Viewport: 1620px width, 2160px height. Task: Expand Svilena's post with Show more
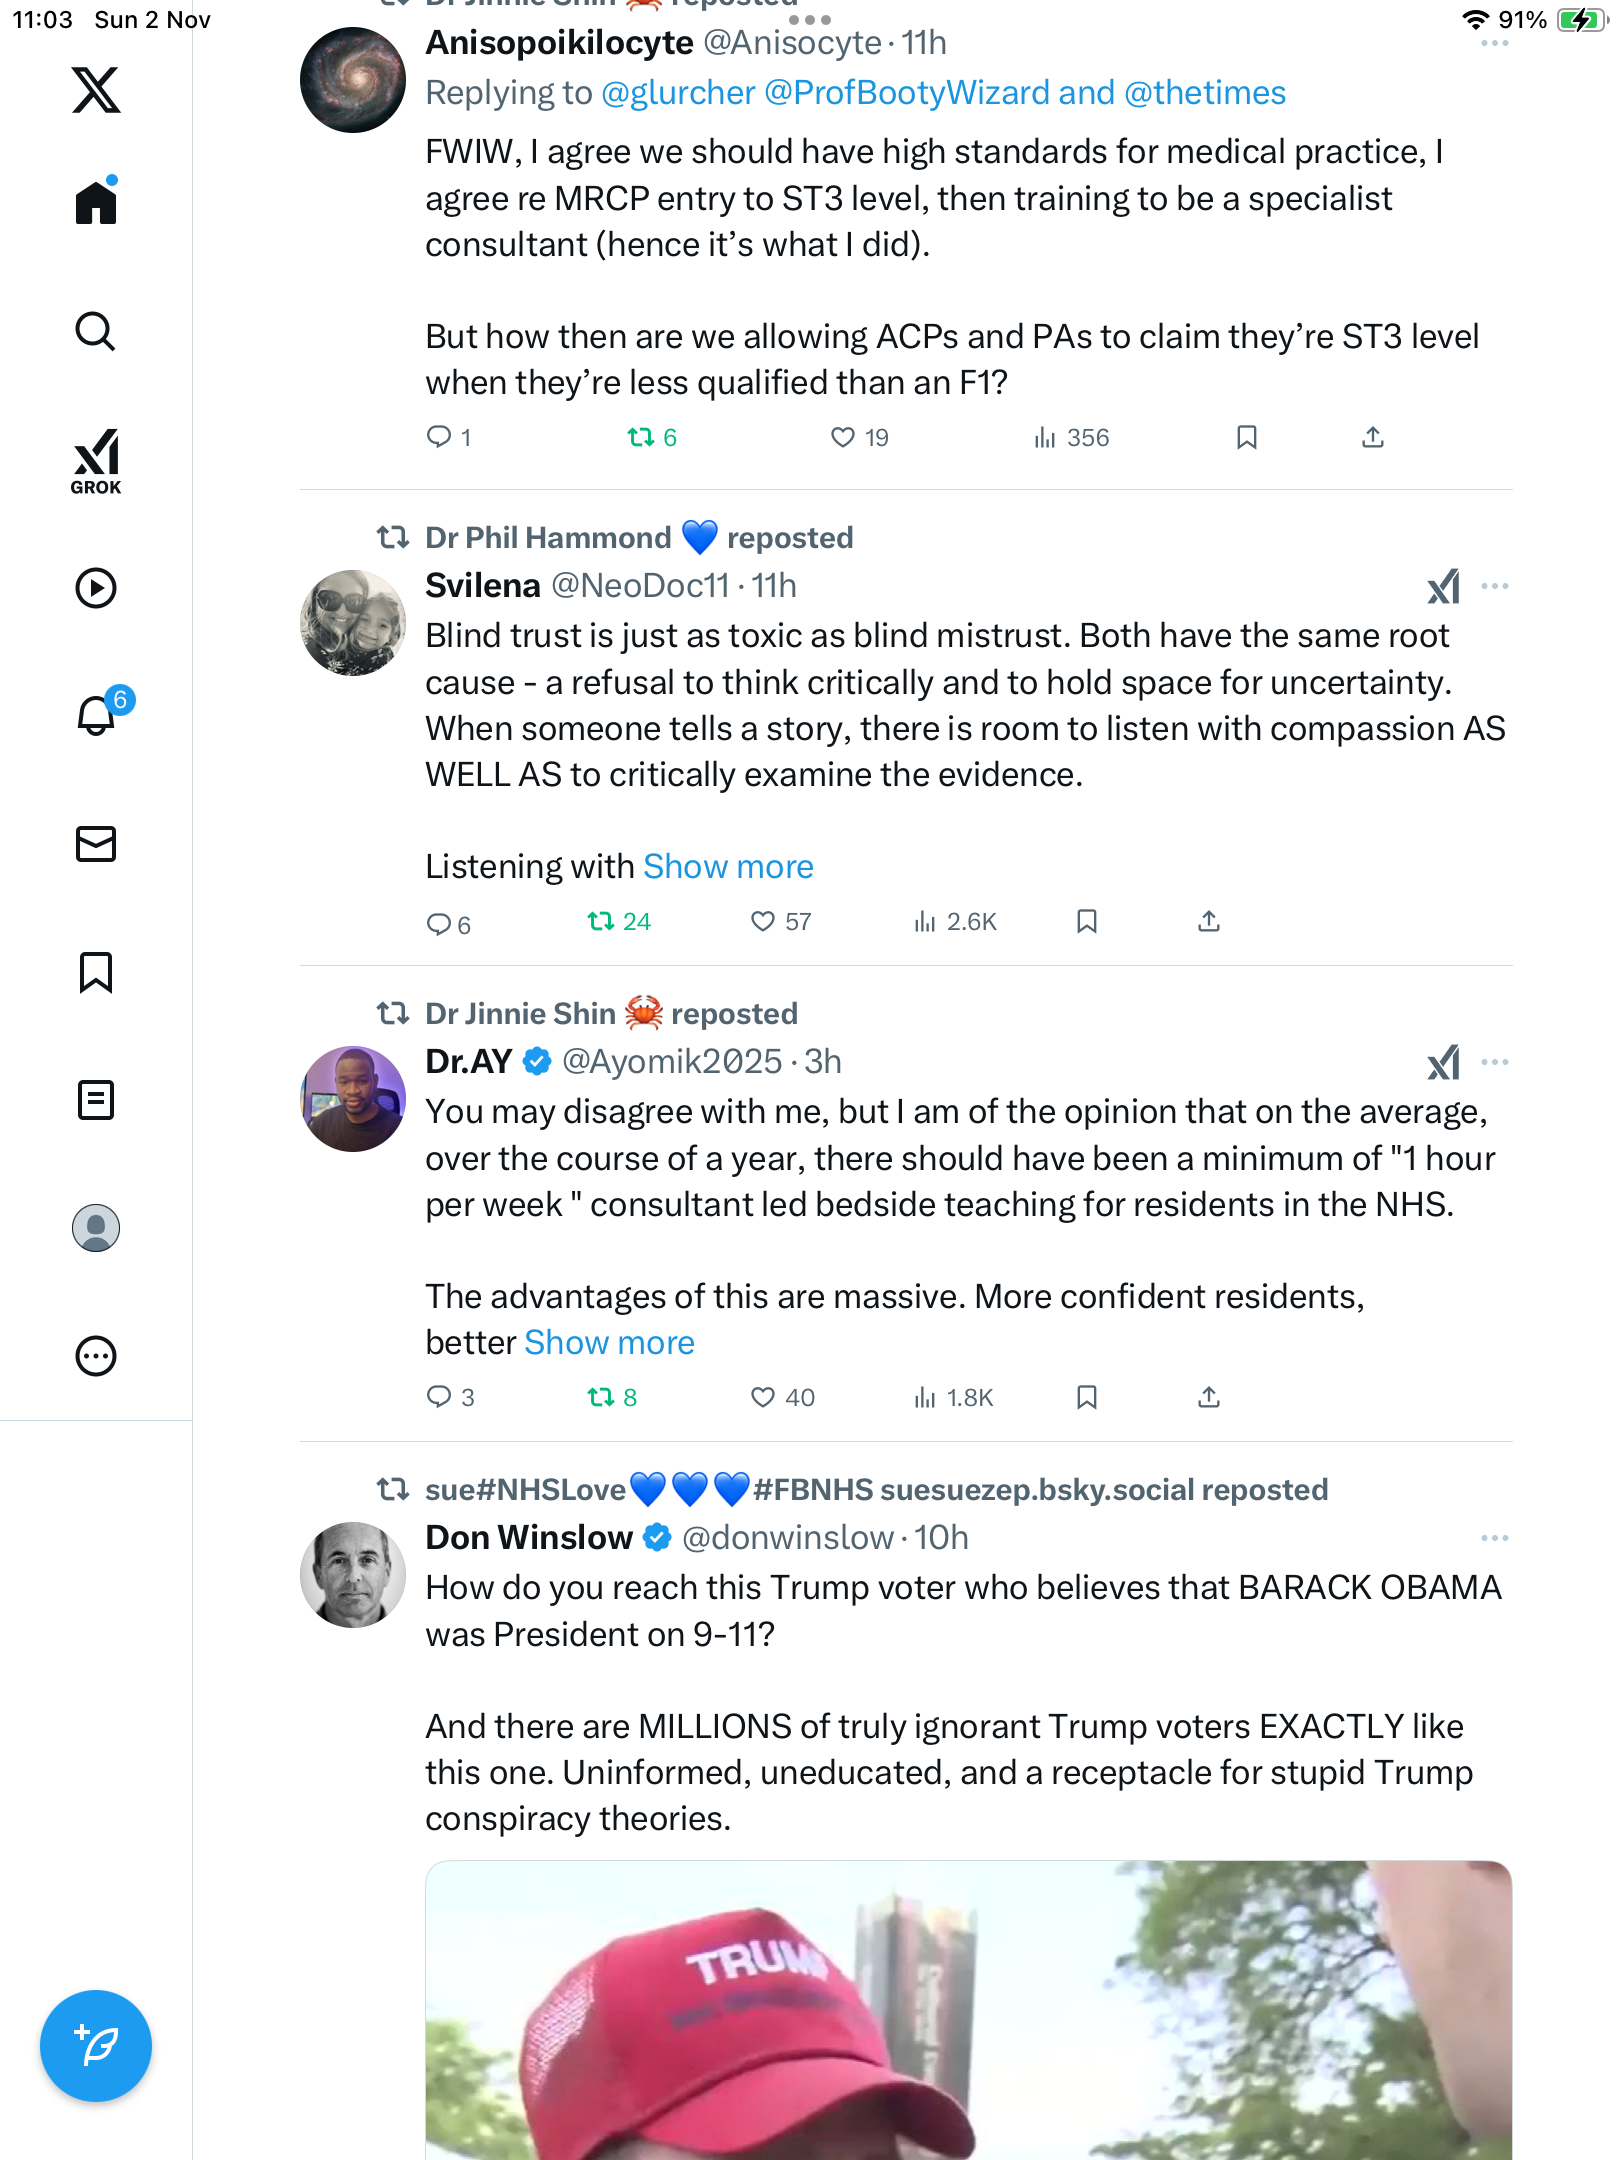(x=728, y=867)
